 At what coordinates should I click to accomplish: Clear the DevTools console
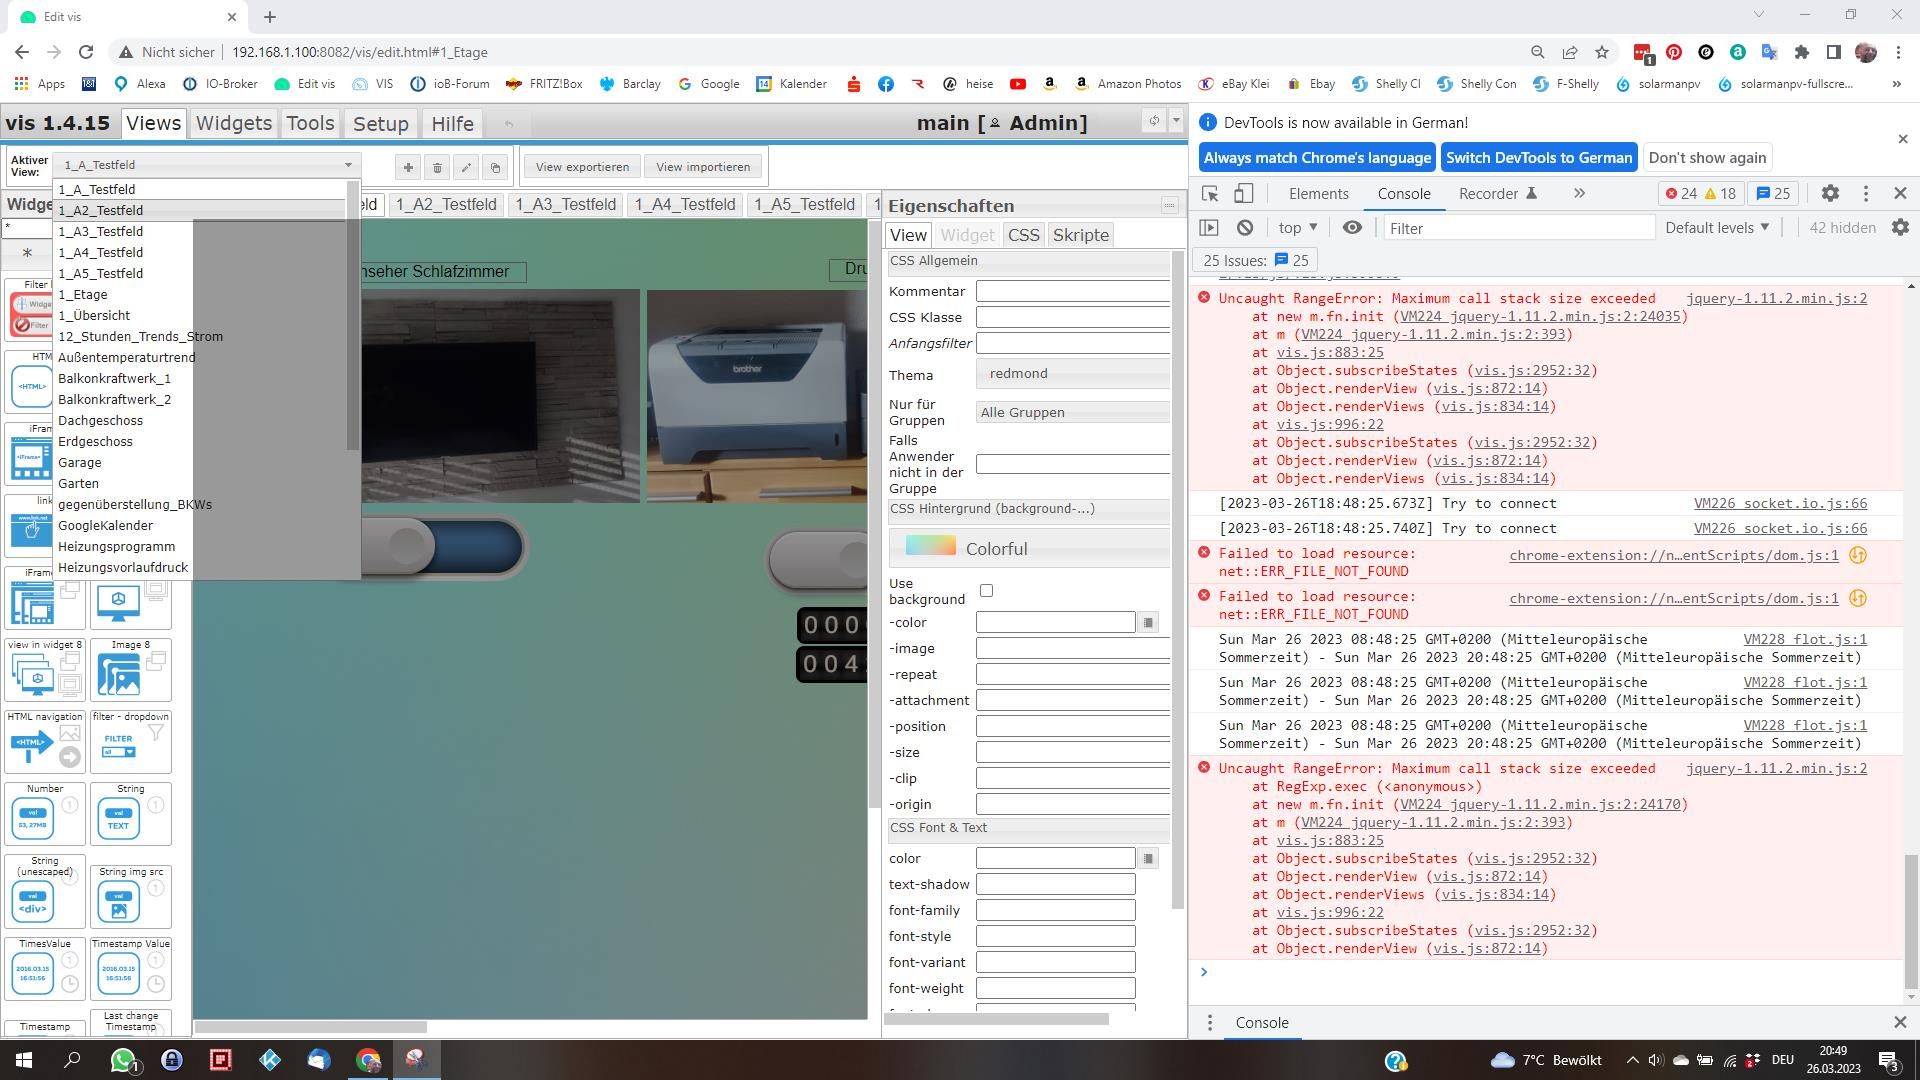point(1244,228)
